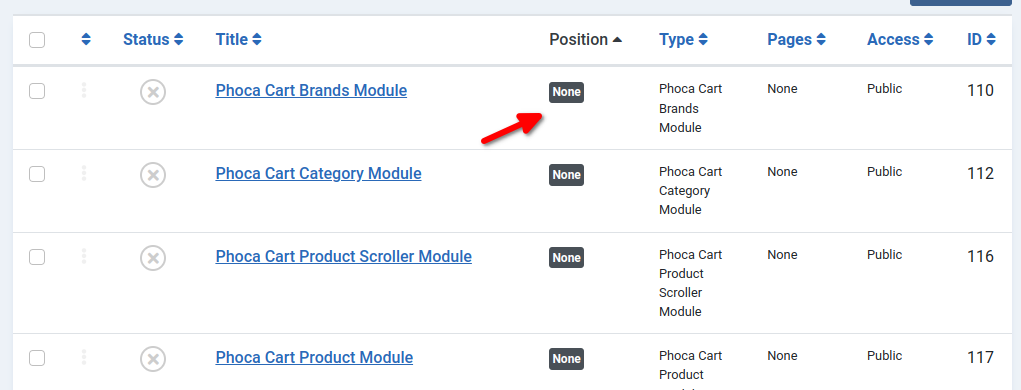Click None position badge of Brands Module

tap(566, 92)
